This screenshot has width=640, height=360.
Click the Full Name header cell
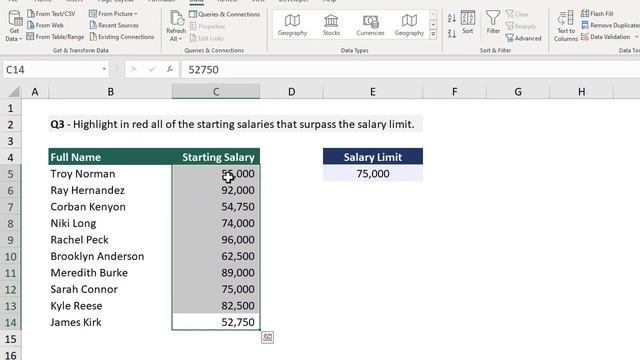[x=110, y=157]
